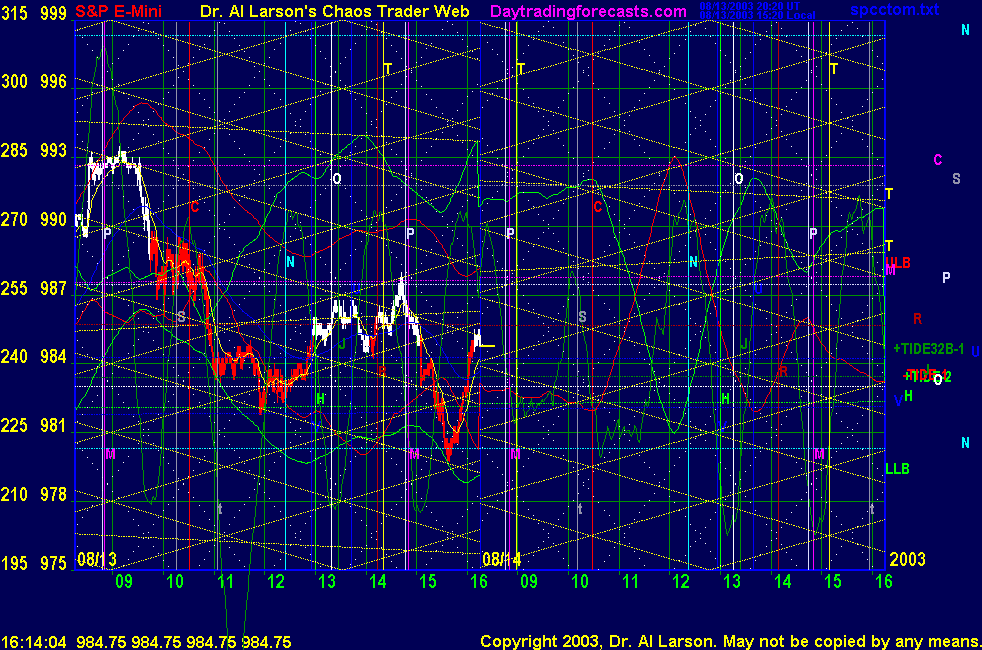Image resolution: width=982 pixels, height=650 pixels.
Task: Select the '2003' year label
Action: tap(907, 559)
